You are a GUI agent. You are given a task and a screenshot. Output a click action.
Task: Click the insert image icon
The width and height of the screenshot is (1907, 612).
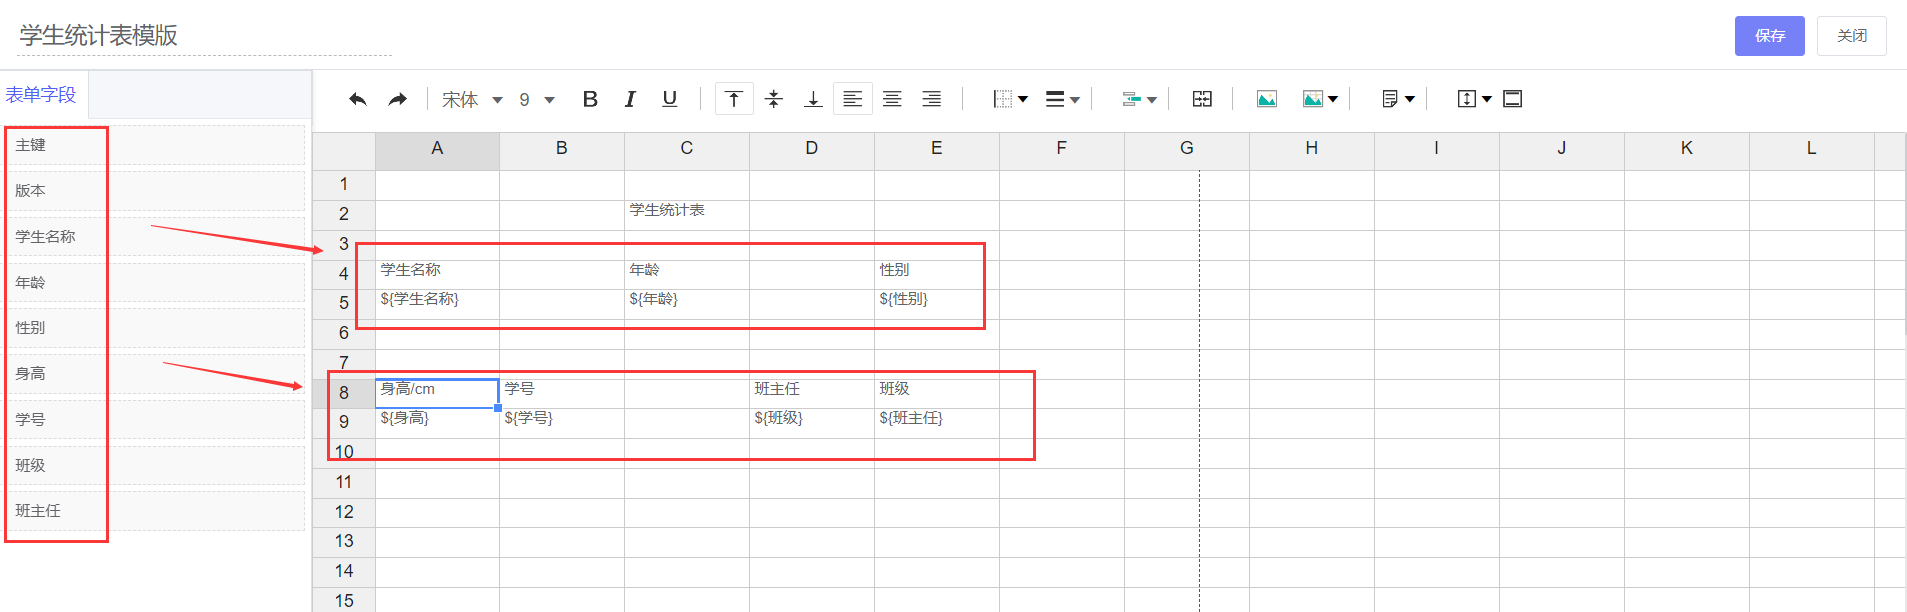[1266, 99]
